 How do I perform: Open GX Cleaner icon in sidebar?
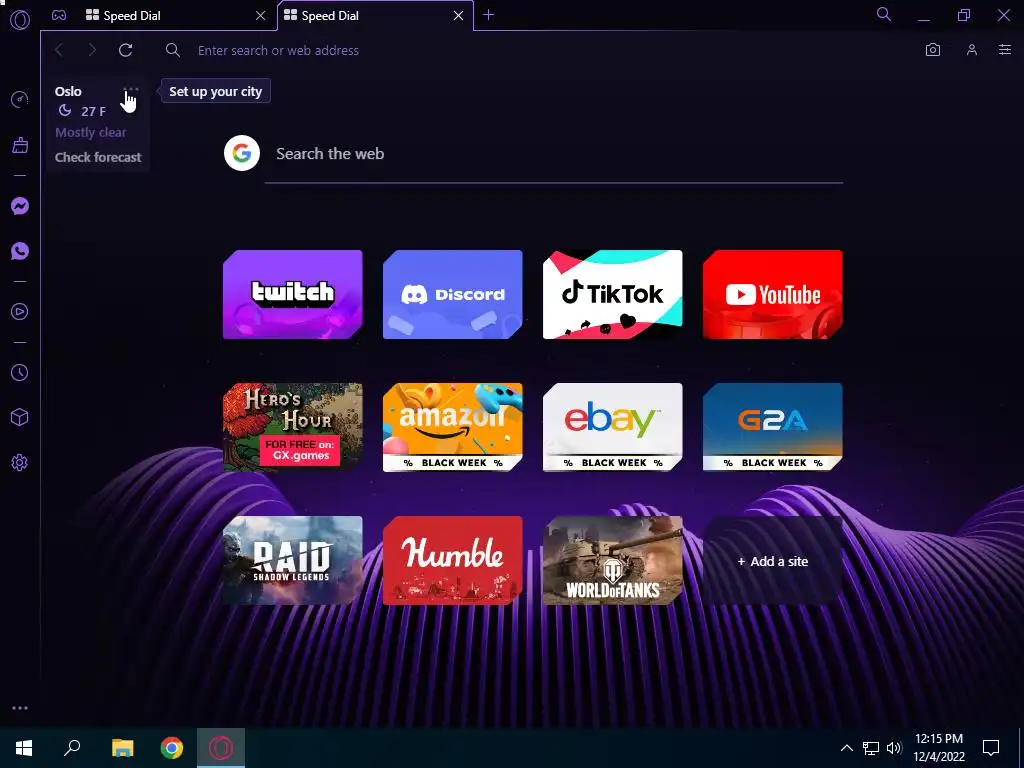pyautogui.click(x=20, y=145)
